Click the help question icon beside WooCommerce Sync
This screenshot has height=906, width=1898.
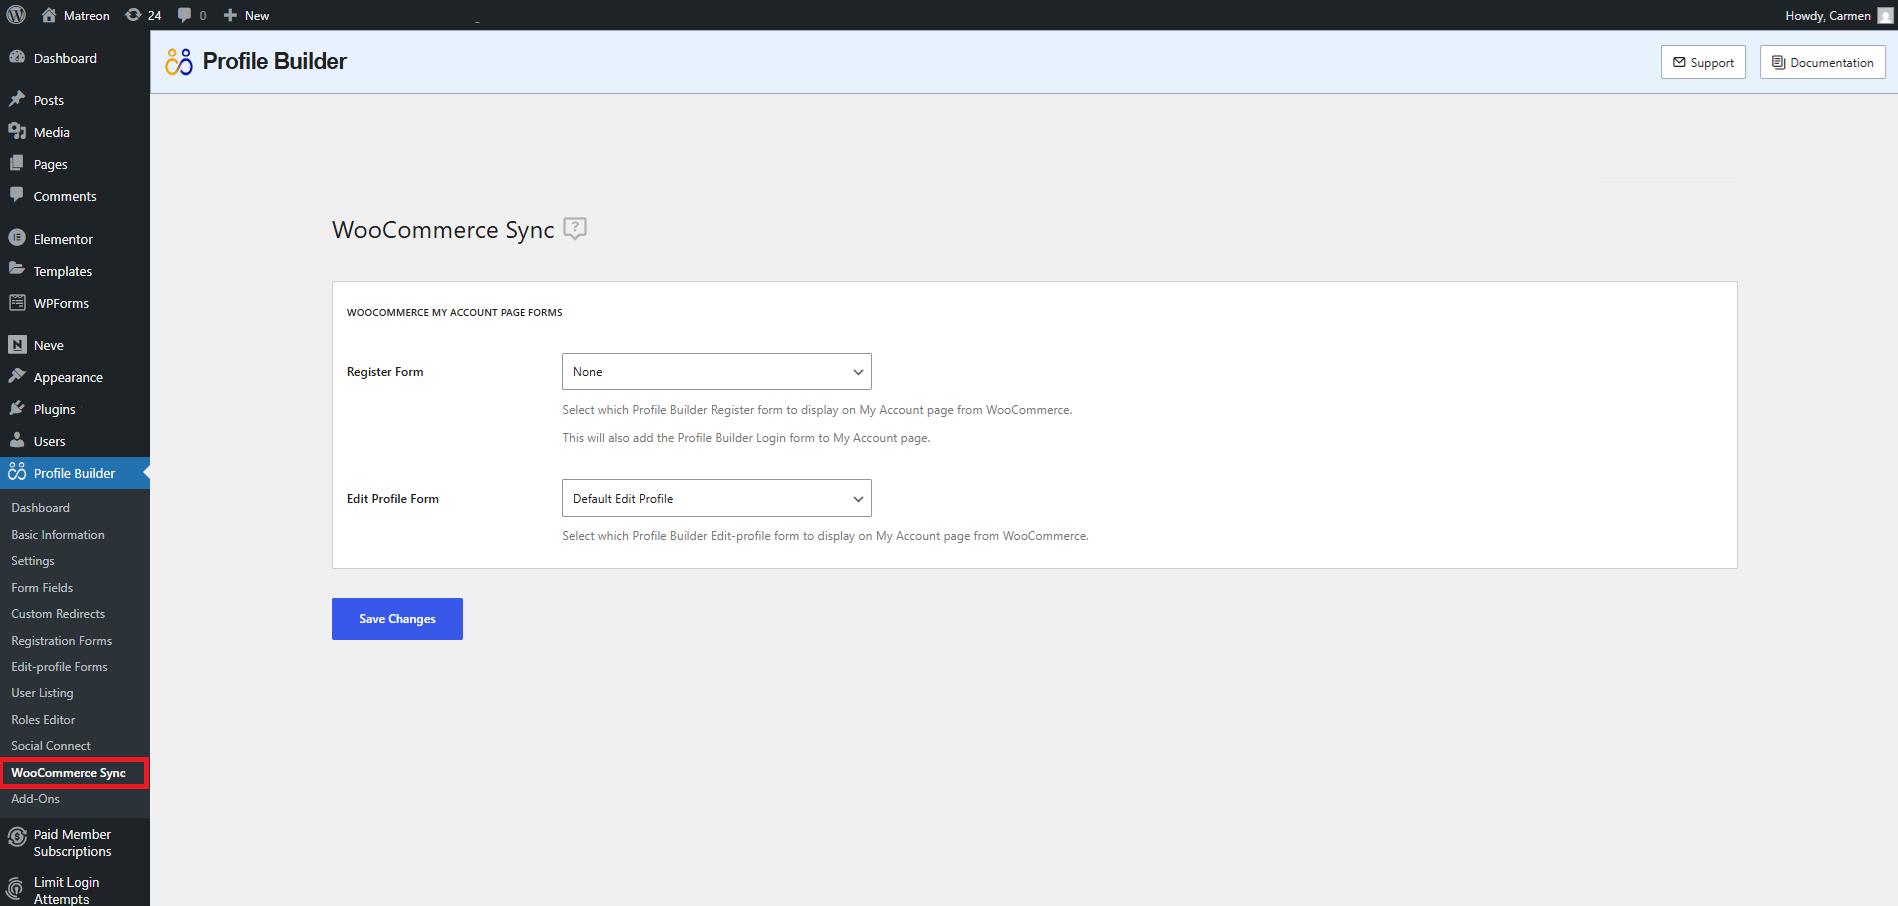575,229
